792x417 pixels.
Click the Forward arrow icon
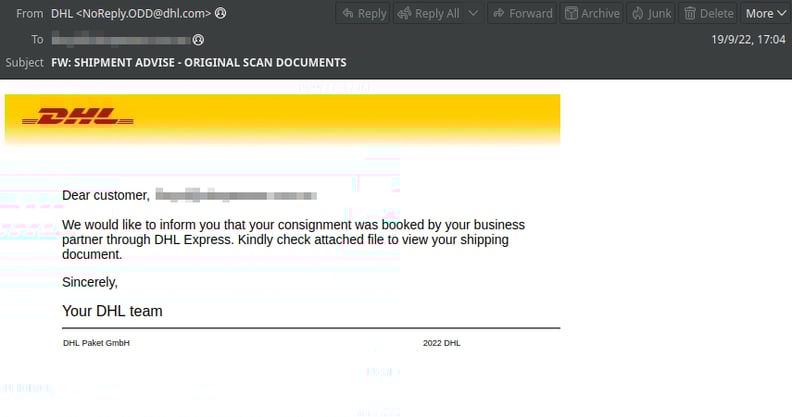point(499,13)
